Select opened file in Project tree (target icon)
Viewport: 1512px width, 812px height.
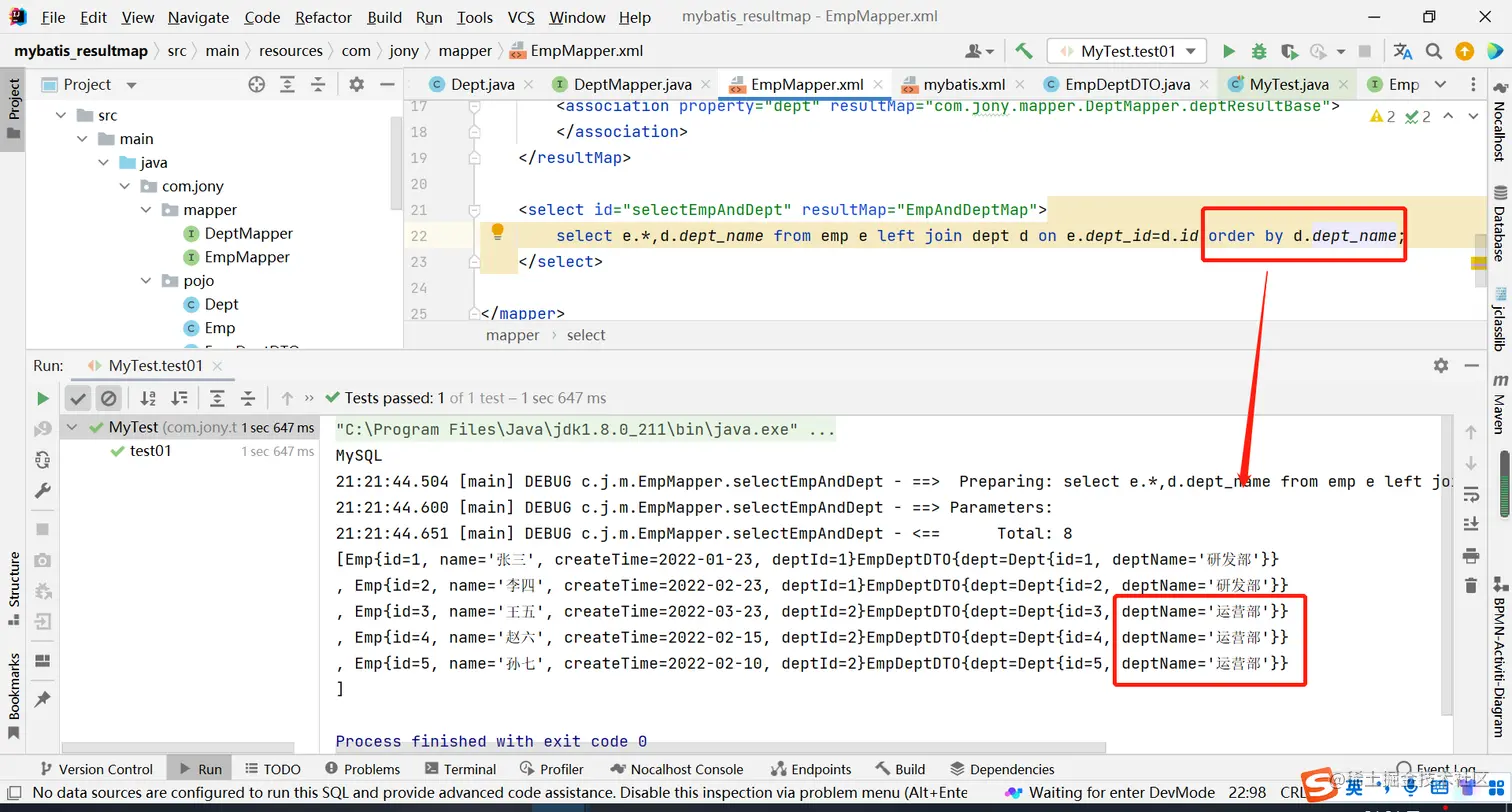tap(257, 85)
